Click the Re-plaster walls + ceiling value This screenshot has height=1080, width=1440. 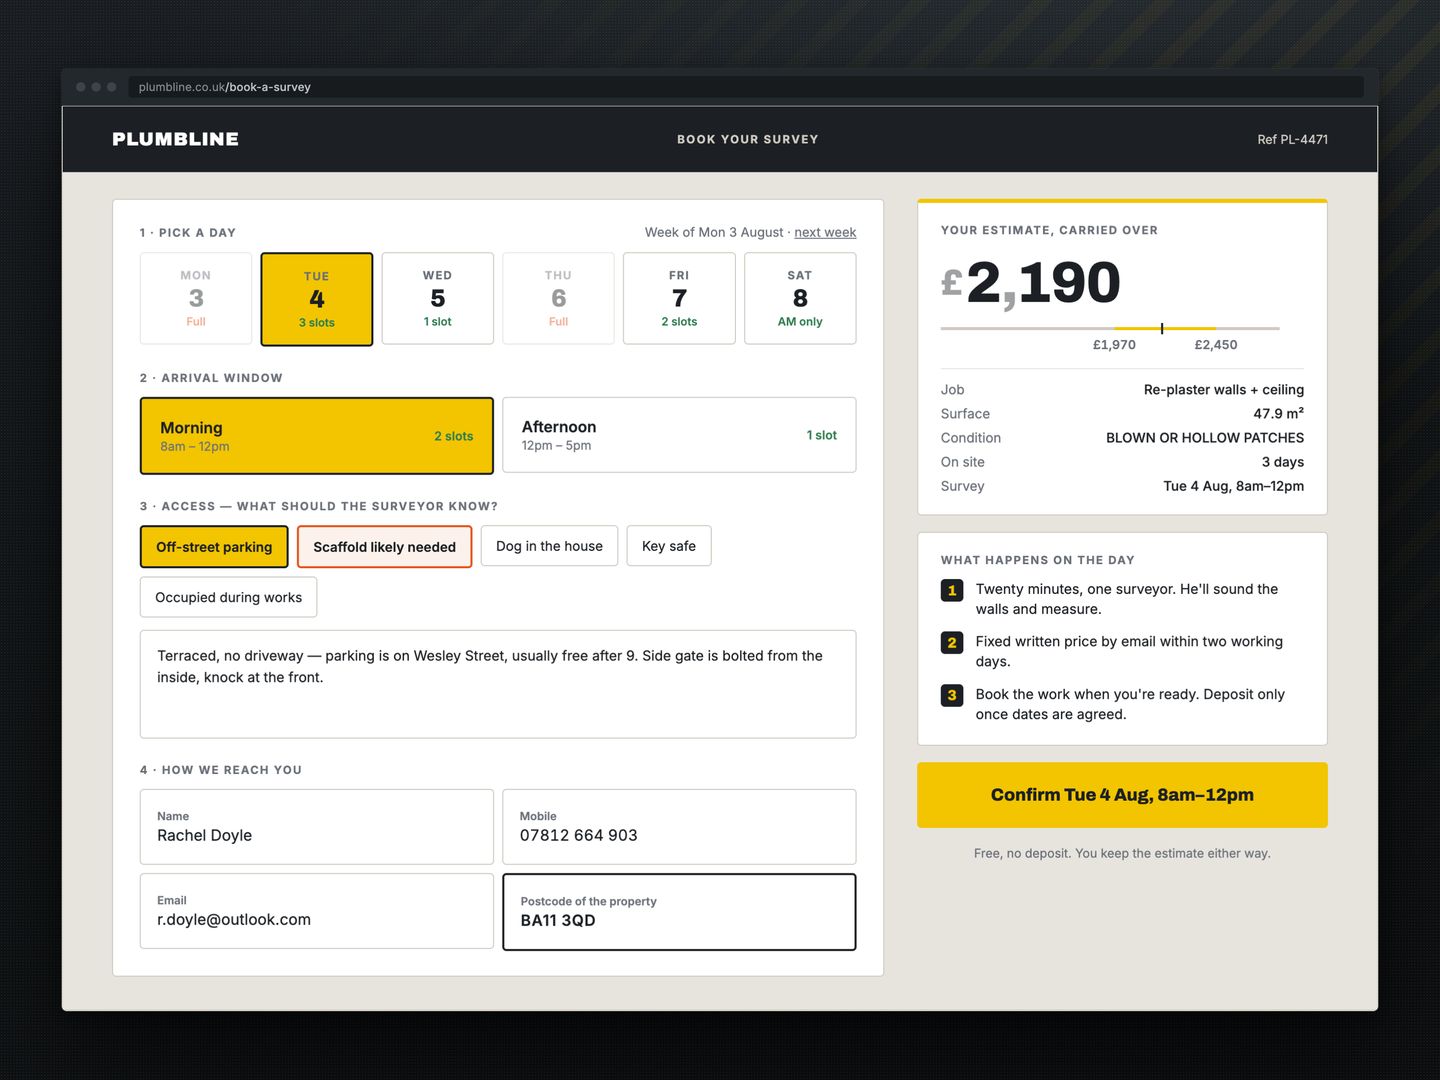click(1224, 390)
